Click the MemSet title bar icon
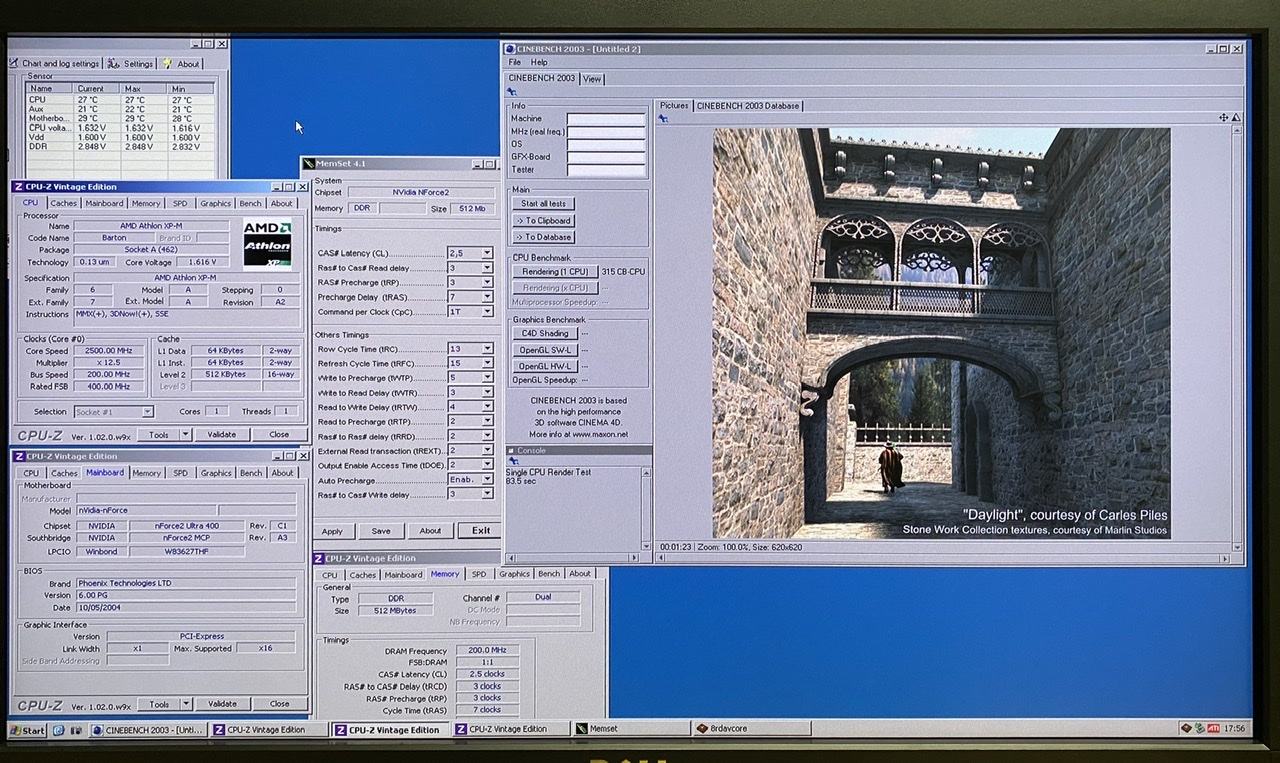This screenshot has width=1280, height=763. click(x=308, y=163)
